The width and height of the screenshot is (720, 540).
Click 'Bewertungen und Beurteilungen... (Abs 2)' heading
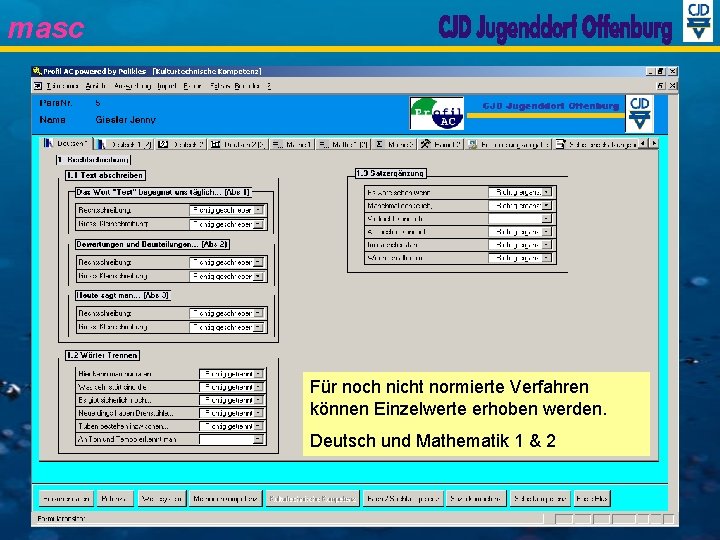coord(152,244)
